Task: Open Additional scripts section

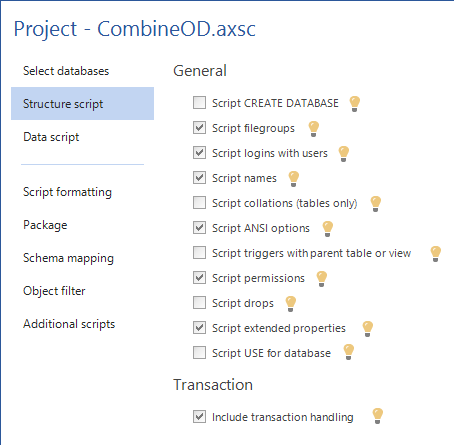Action: click(69, 324)
